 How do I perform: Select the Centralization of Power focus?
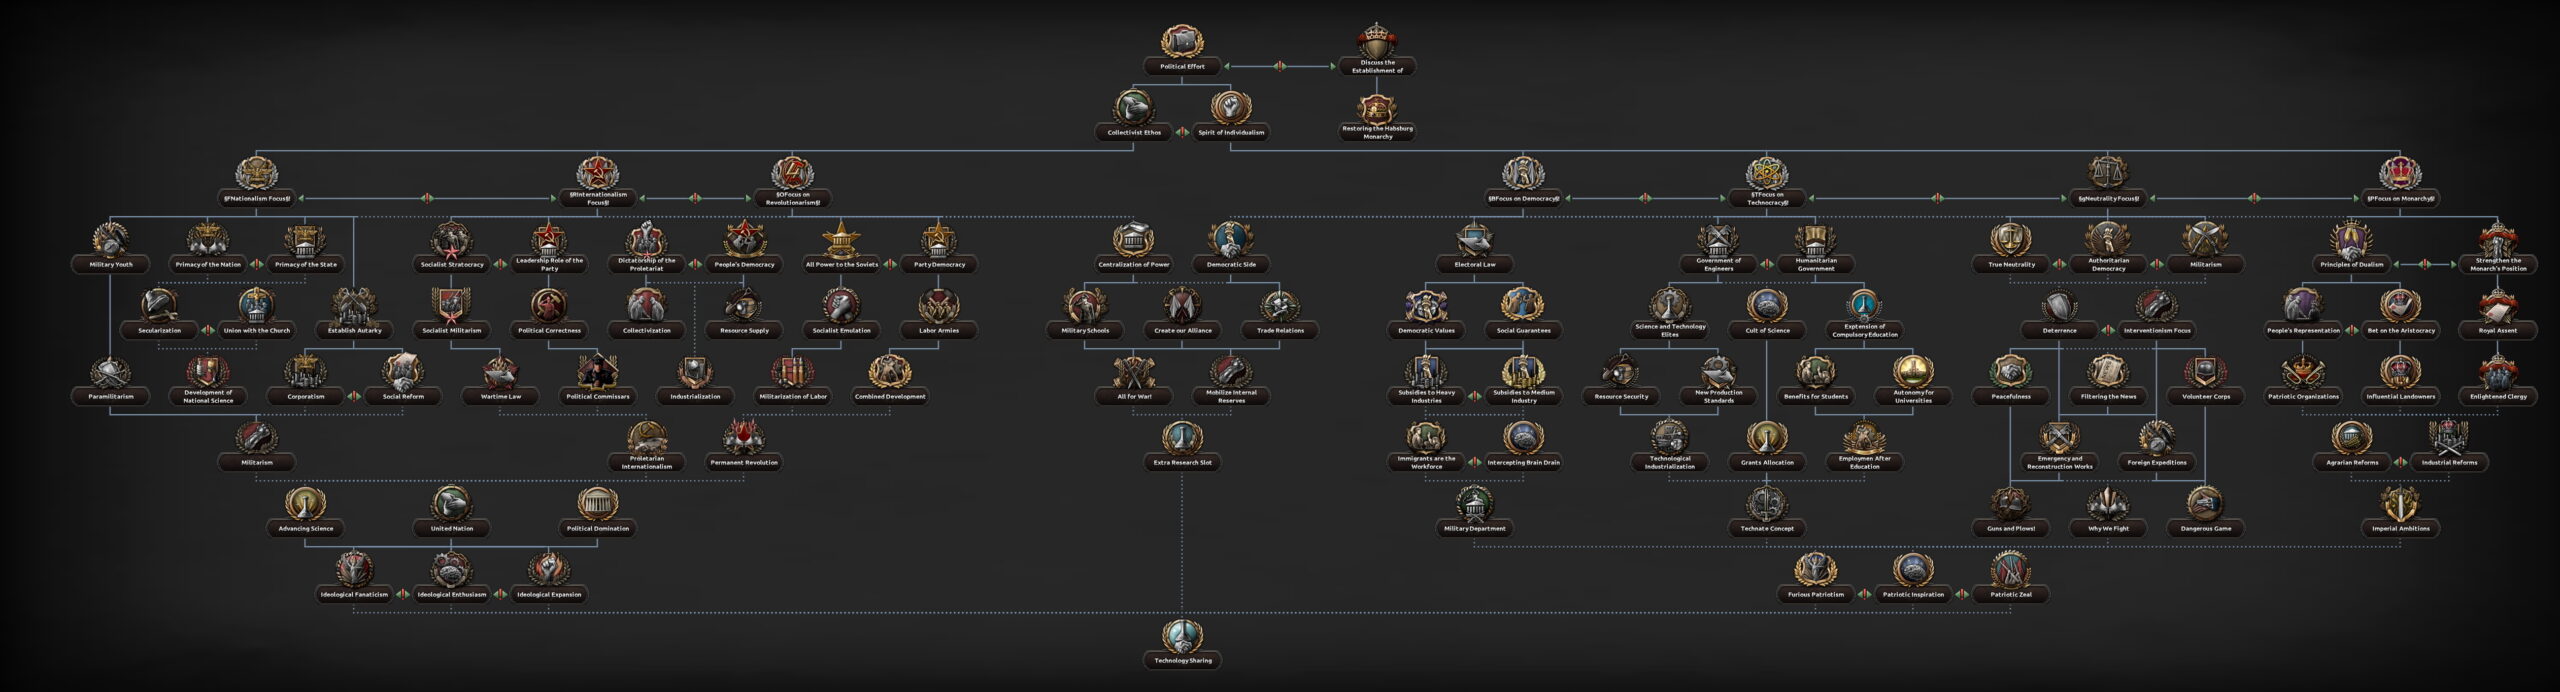coord(1133,248)
